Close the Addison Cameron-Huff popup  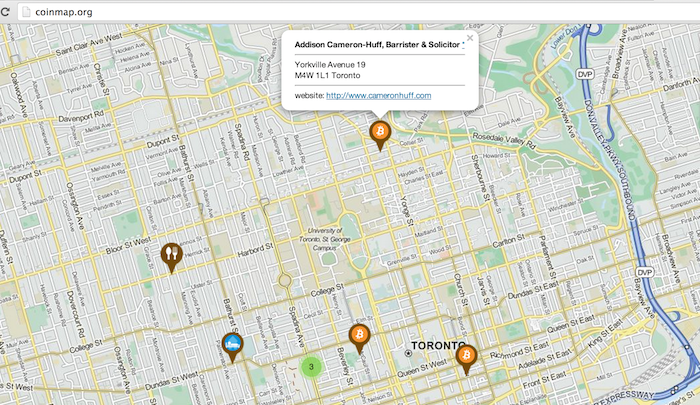pos(470,38)
